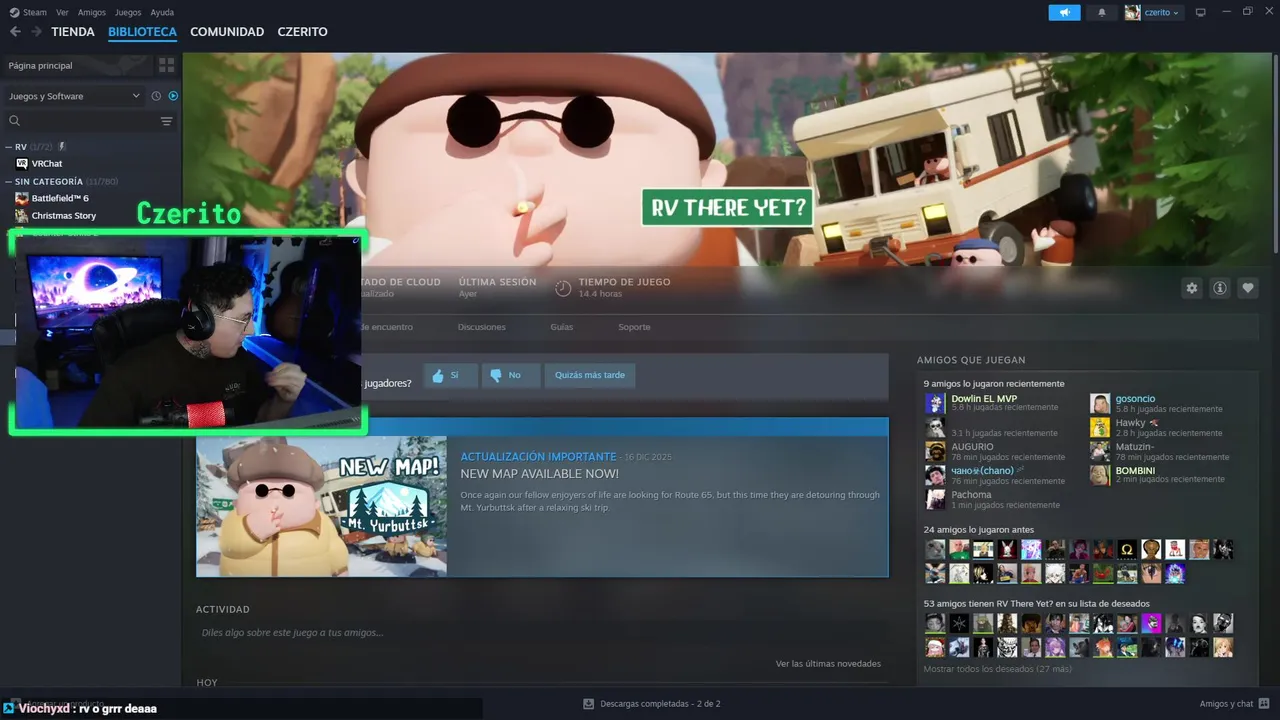Open Hawky friend avatar
This screenshot has width=1280, height=720.
1100,427
